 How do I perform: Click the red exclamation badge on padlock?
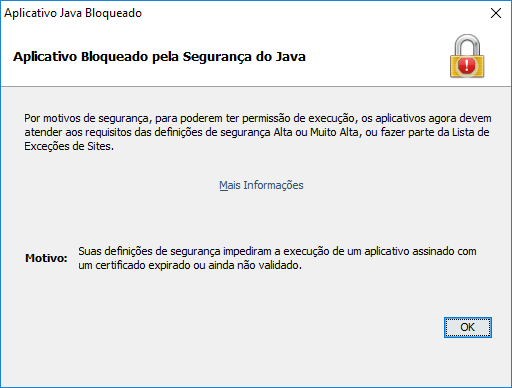tap(467, 65)
